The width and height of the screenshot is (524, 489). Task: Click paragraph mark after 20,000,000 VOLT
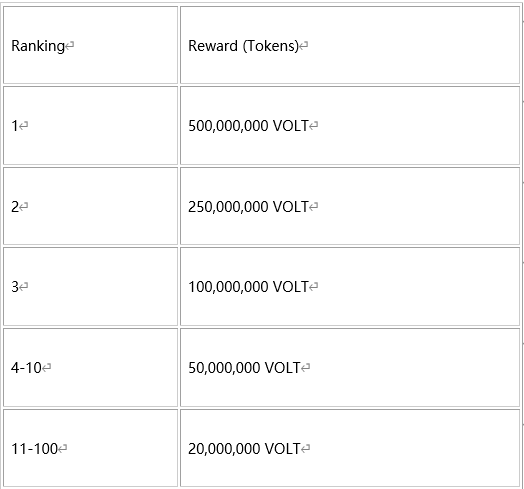305,449
